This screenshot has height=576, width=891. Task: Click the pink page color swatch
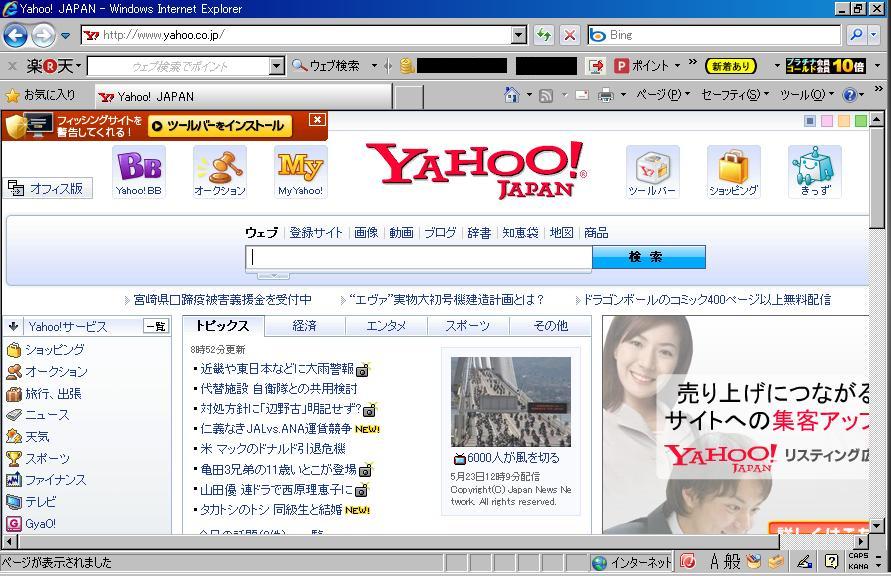click(x=827, y=120)
